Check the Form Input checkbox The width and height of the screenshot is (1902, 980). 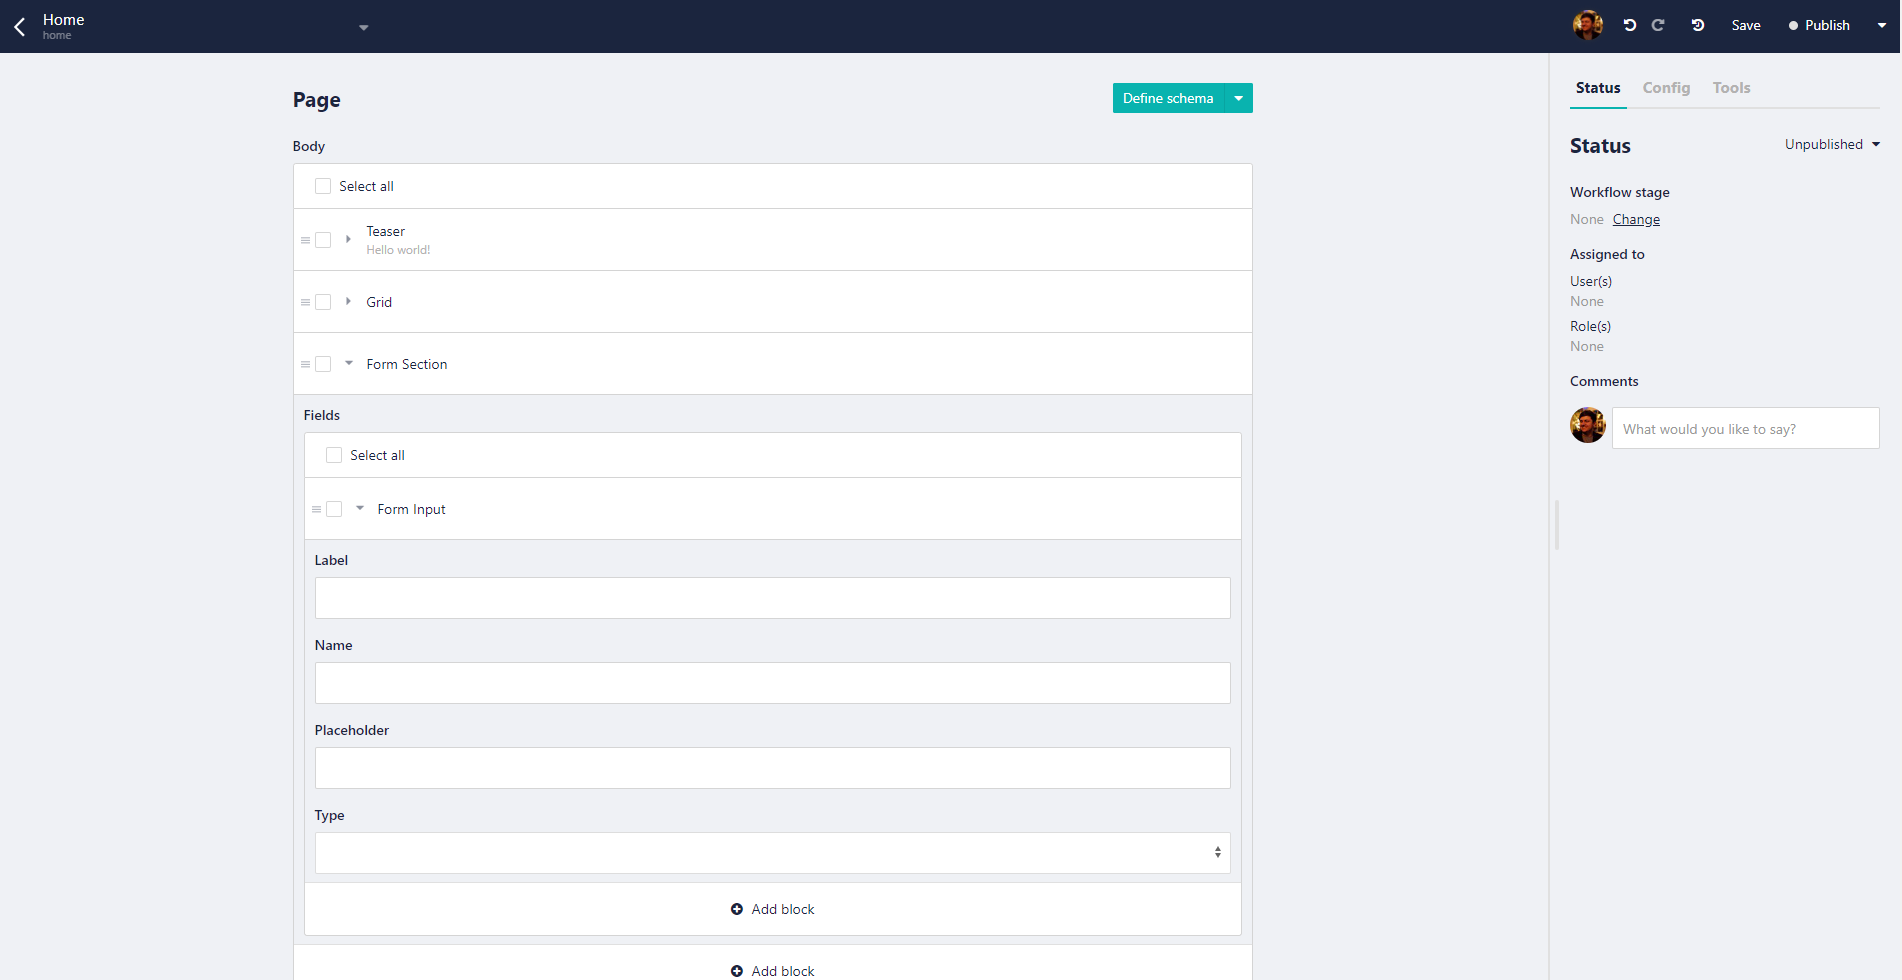(334, 509)
